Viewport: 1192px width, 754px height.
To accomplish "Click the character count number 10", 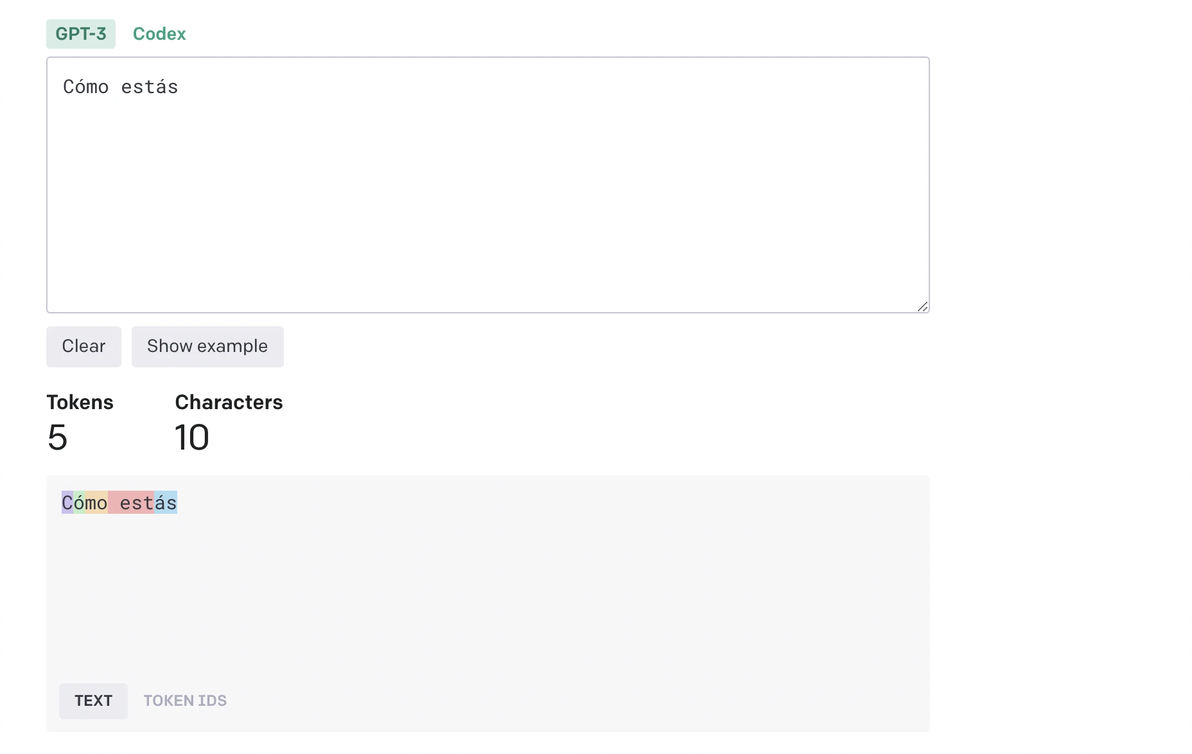I will coord(192,438).
